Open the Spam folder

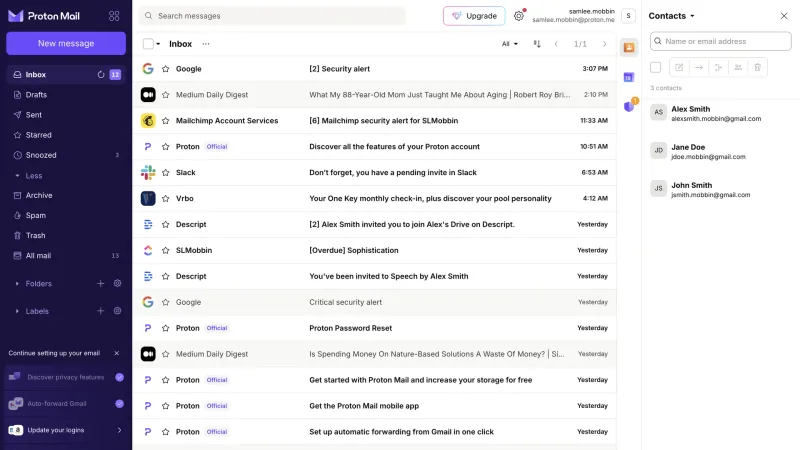click(66, 215)
